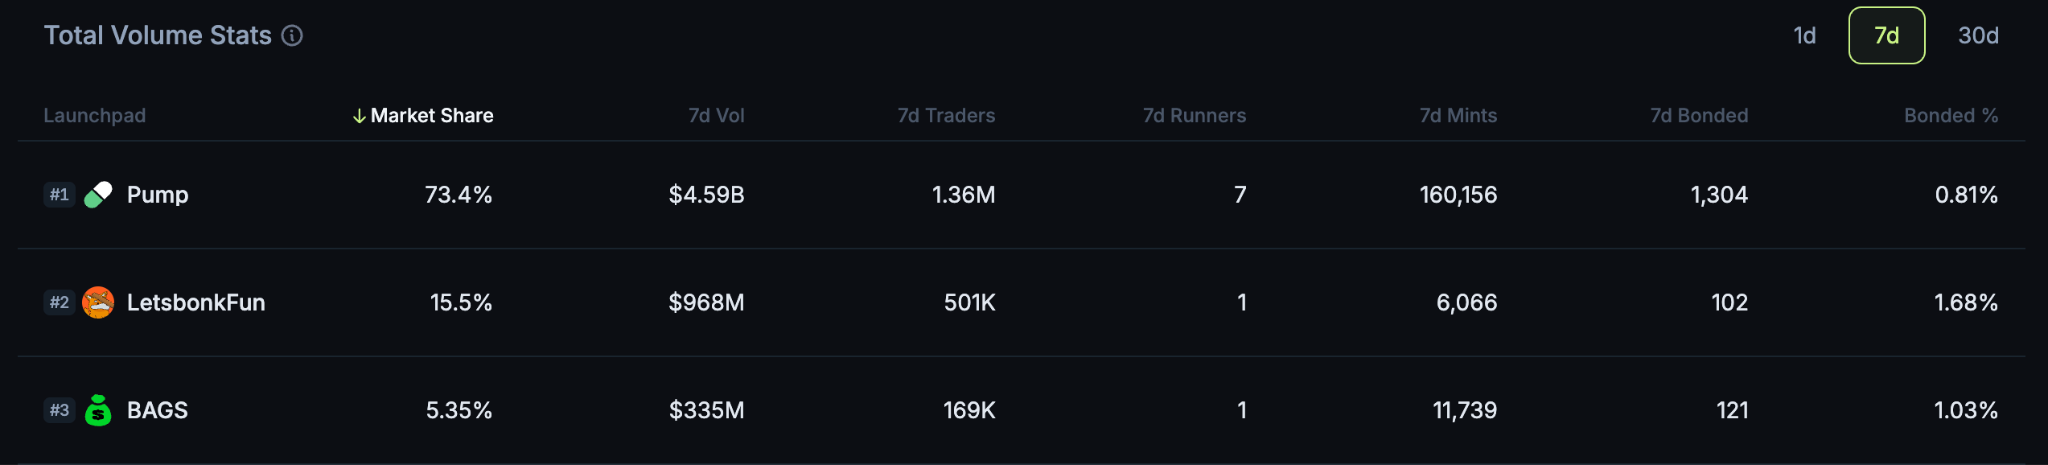Click the #2 rank badge
The height and width of the screenshot is (465, 2048).
coord(59,302)
